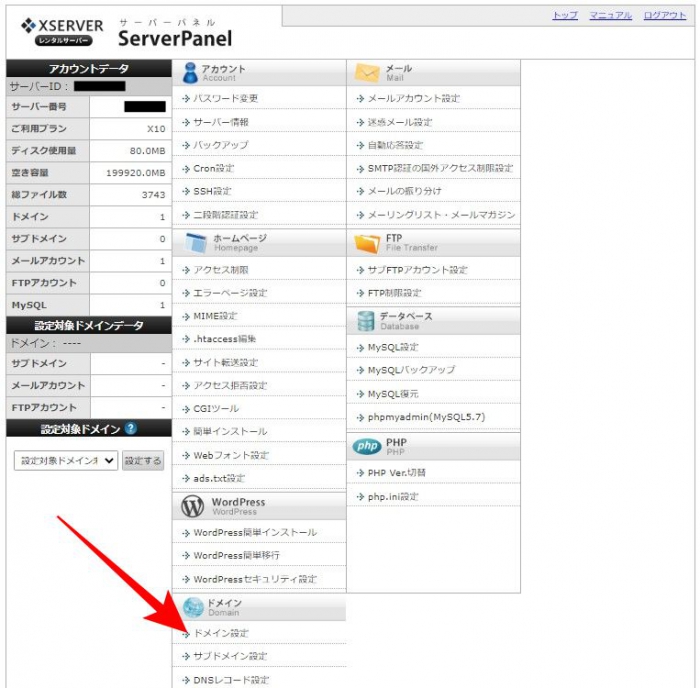Click the php logo icon
Viewport: 700px width, 688px height.
(x=367, y=446)
